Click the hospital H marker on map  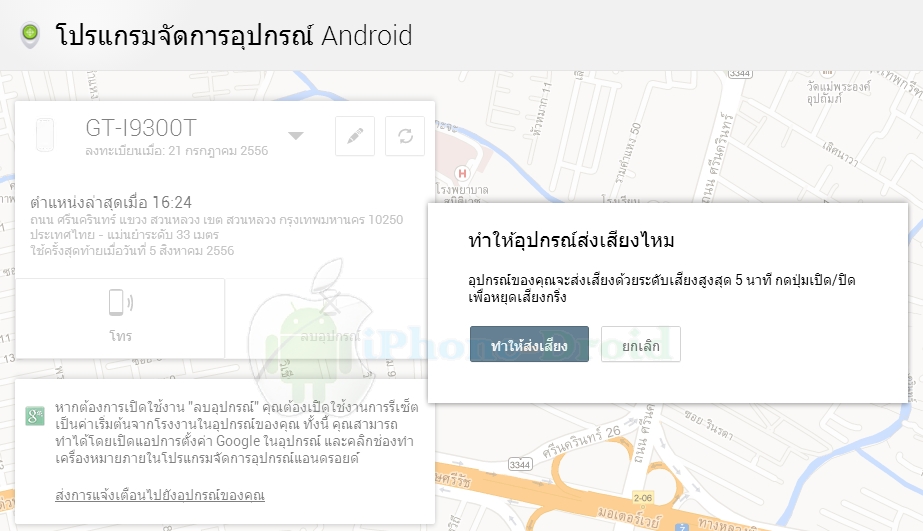point(462,173)
